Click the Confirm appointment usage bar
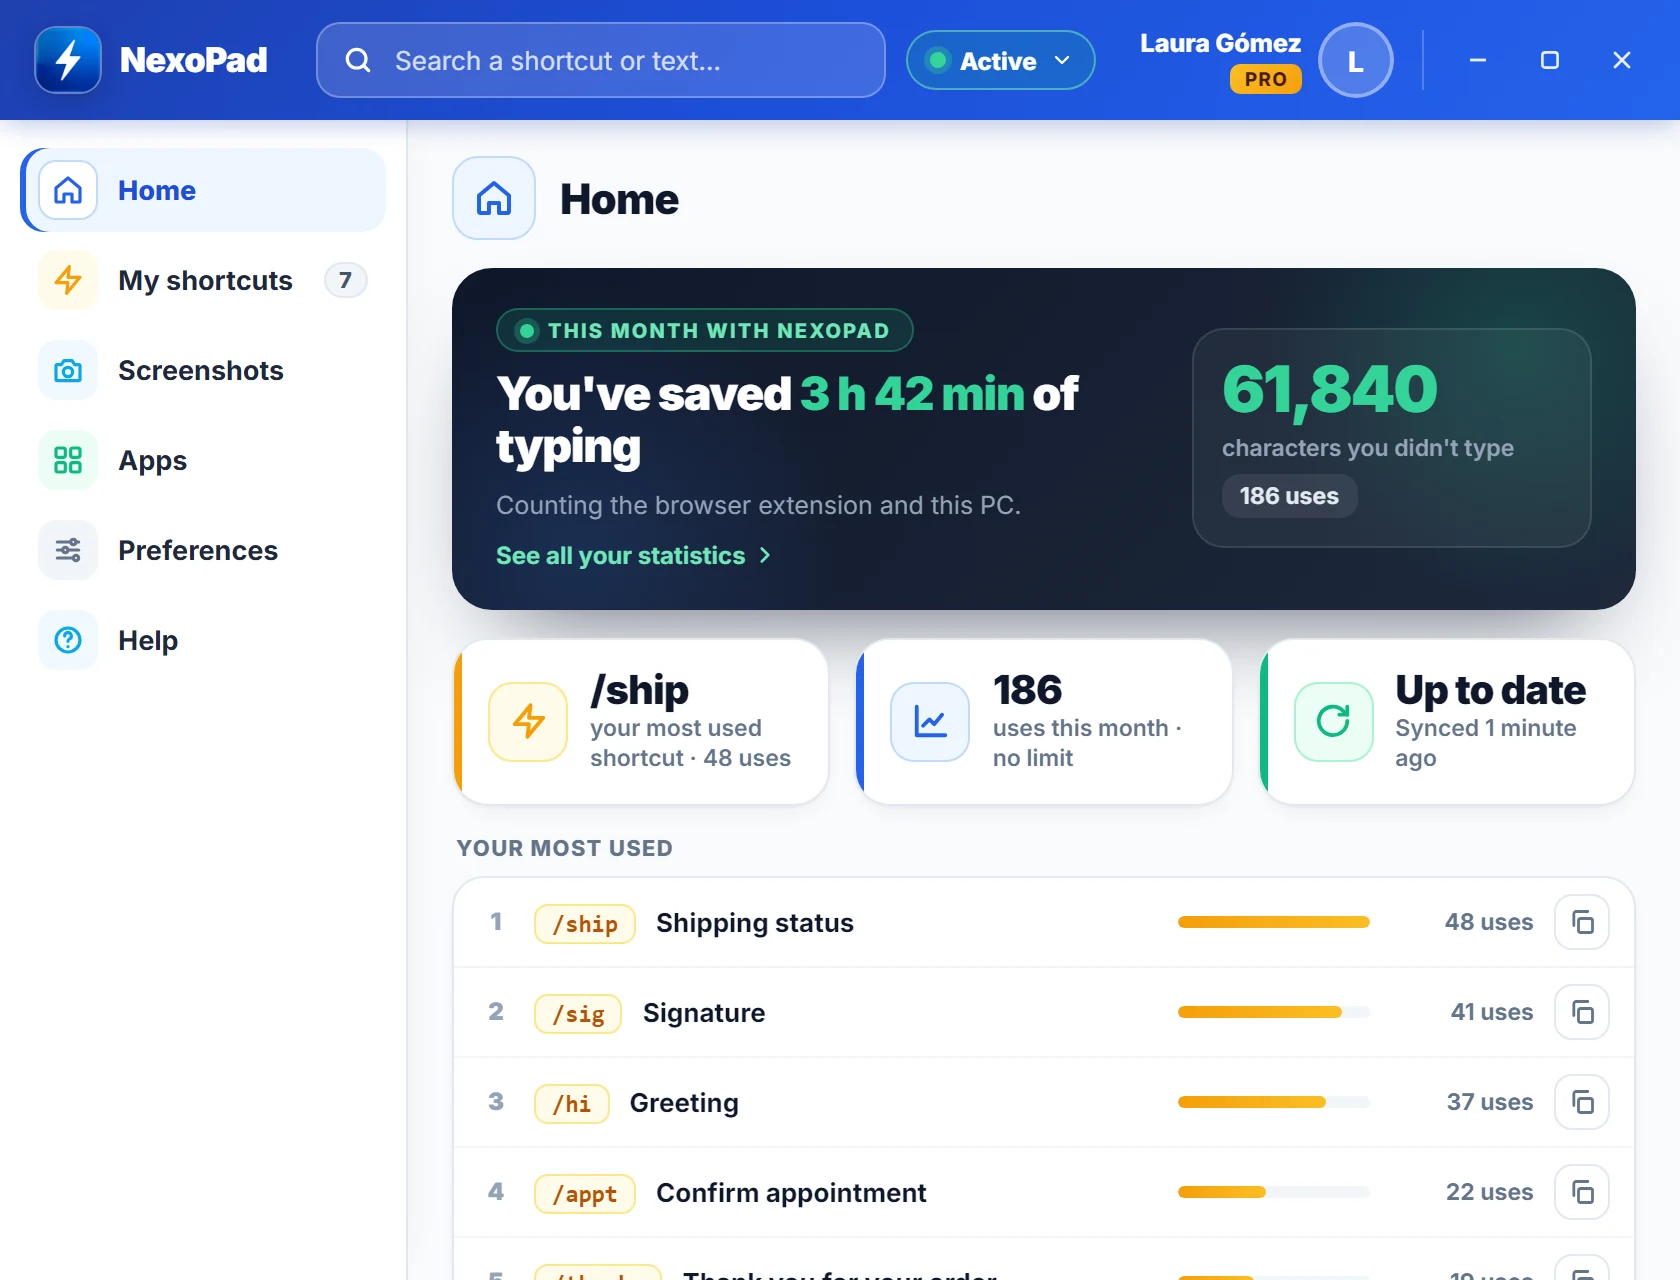Image resolution: width=1680 pixels, height=1280 pixels. (1273, 1192)
